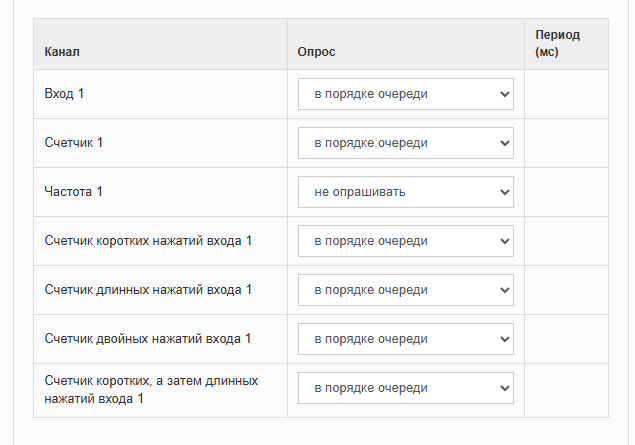Click the empty period cell for Вход 1
The image size is (635, 445).
tap(566, 94)
